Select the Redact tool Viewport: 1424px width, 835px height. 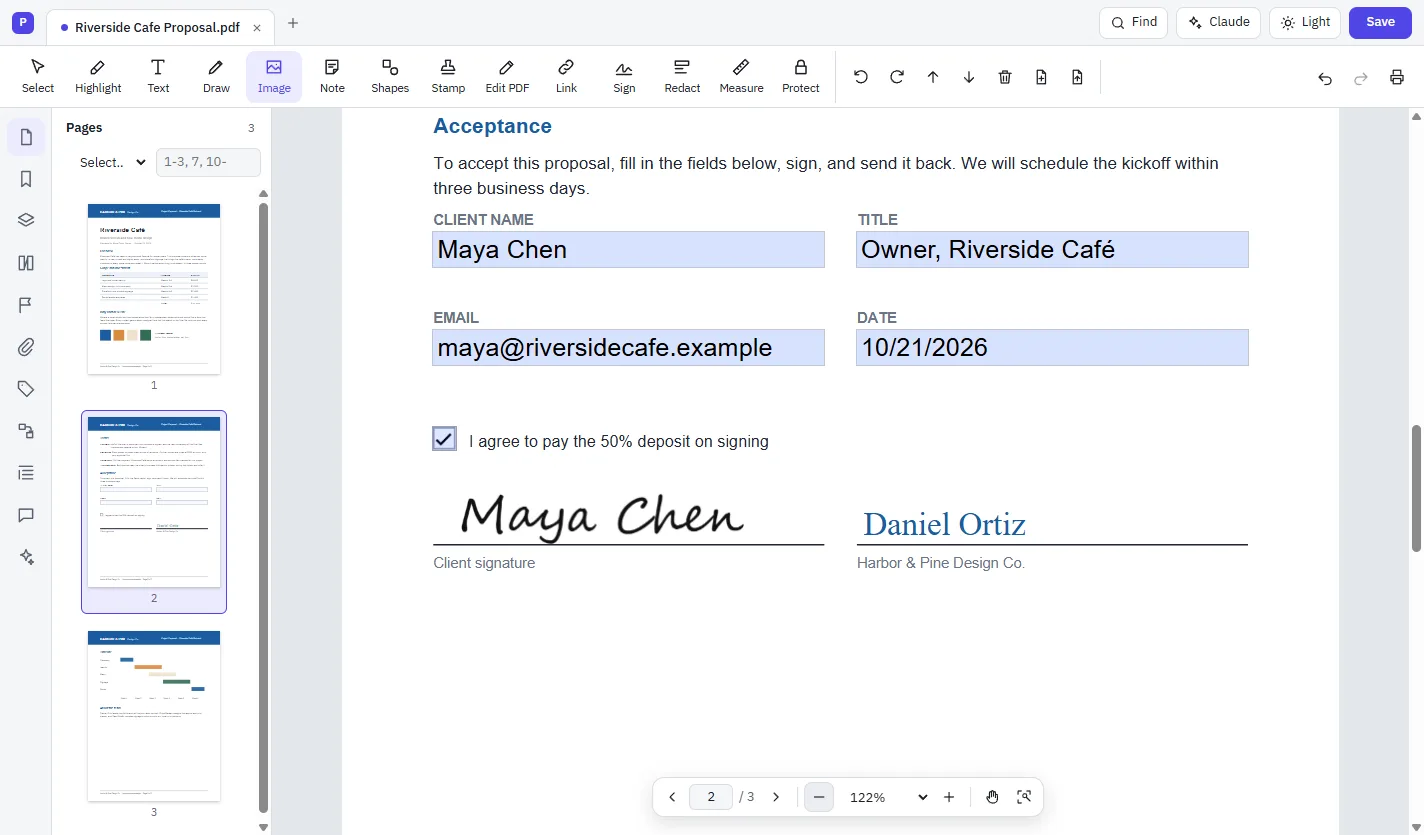(x=682, y=76)
